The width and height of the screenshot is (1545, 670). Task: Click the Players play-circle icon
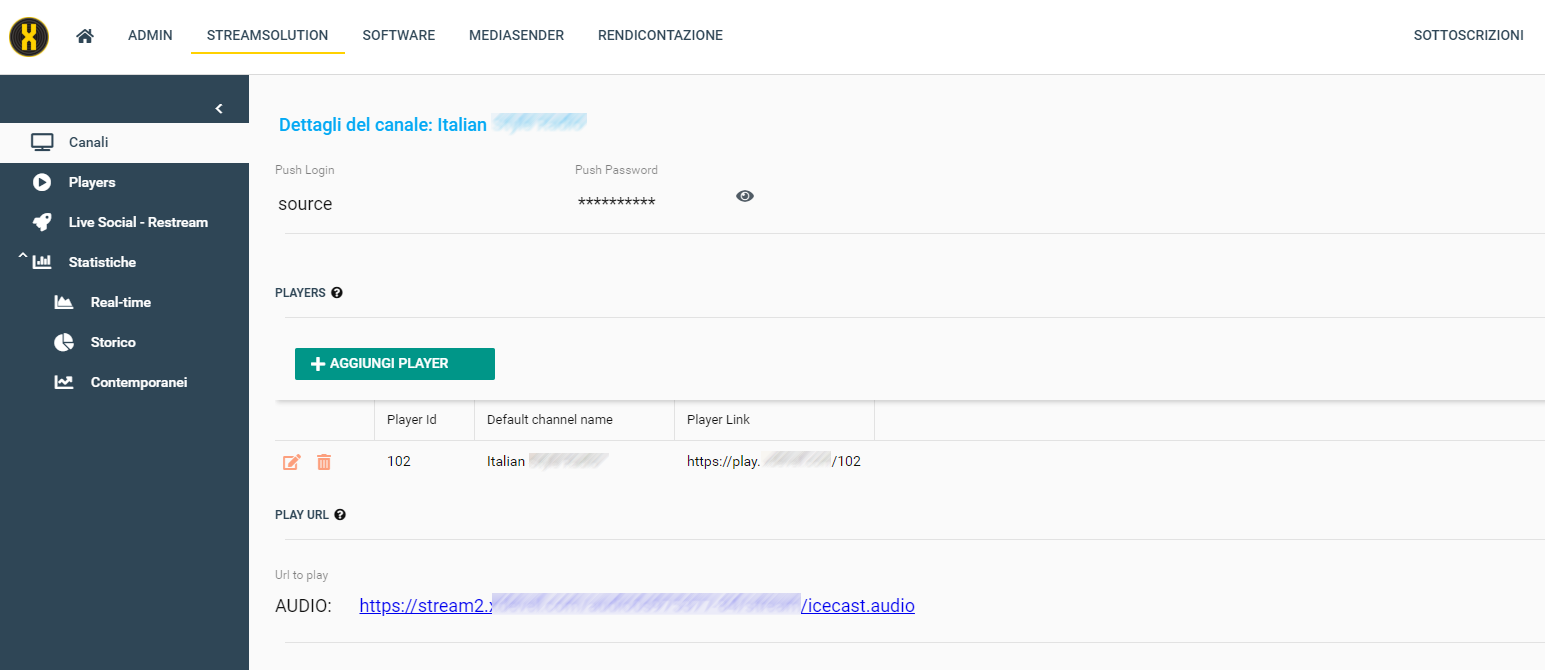point(42,182)
